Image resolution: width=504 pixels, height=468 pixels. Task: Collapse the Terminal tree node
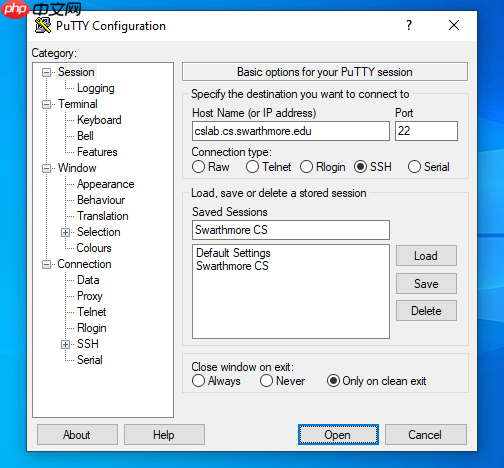(46, 104)
